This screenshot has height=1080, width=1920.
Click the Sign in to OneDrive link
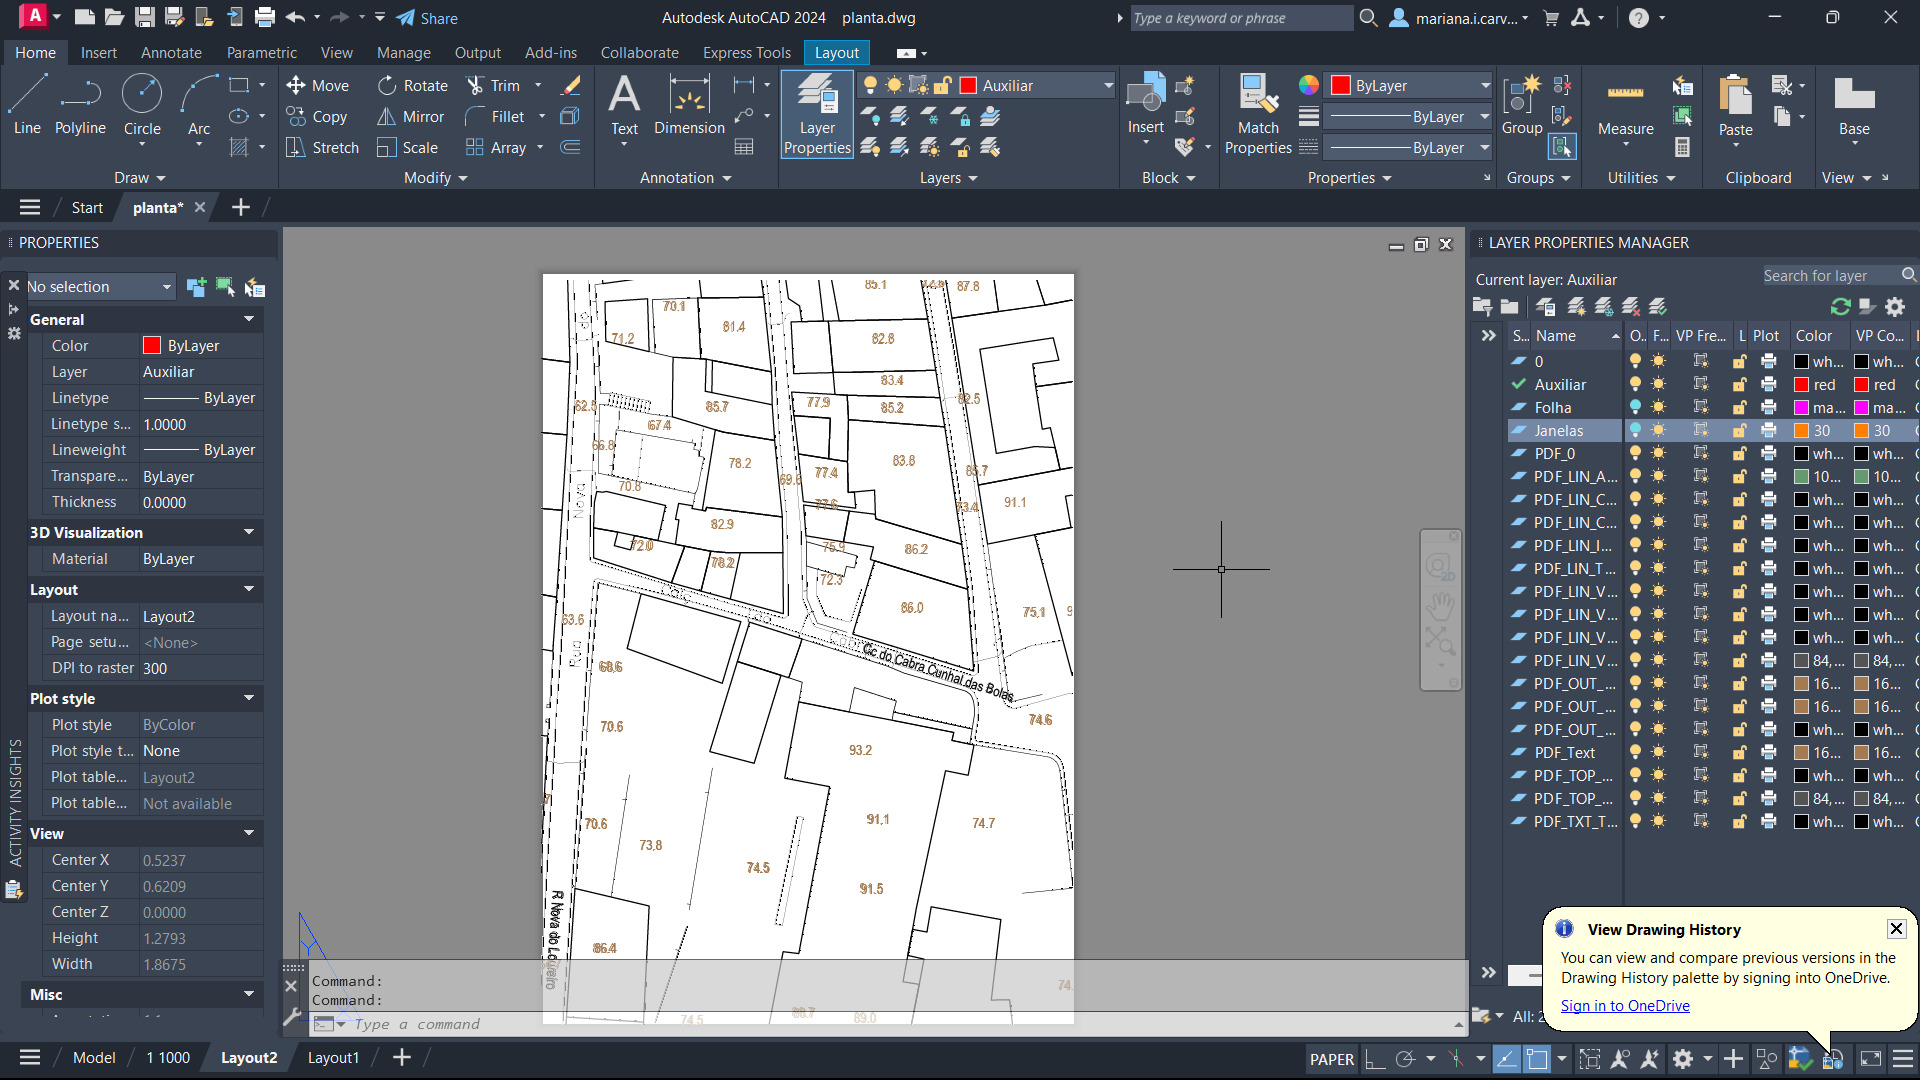(1625, 1006)
